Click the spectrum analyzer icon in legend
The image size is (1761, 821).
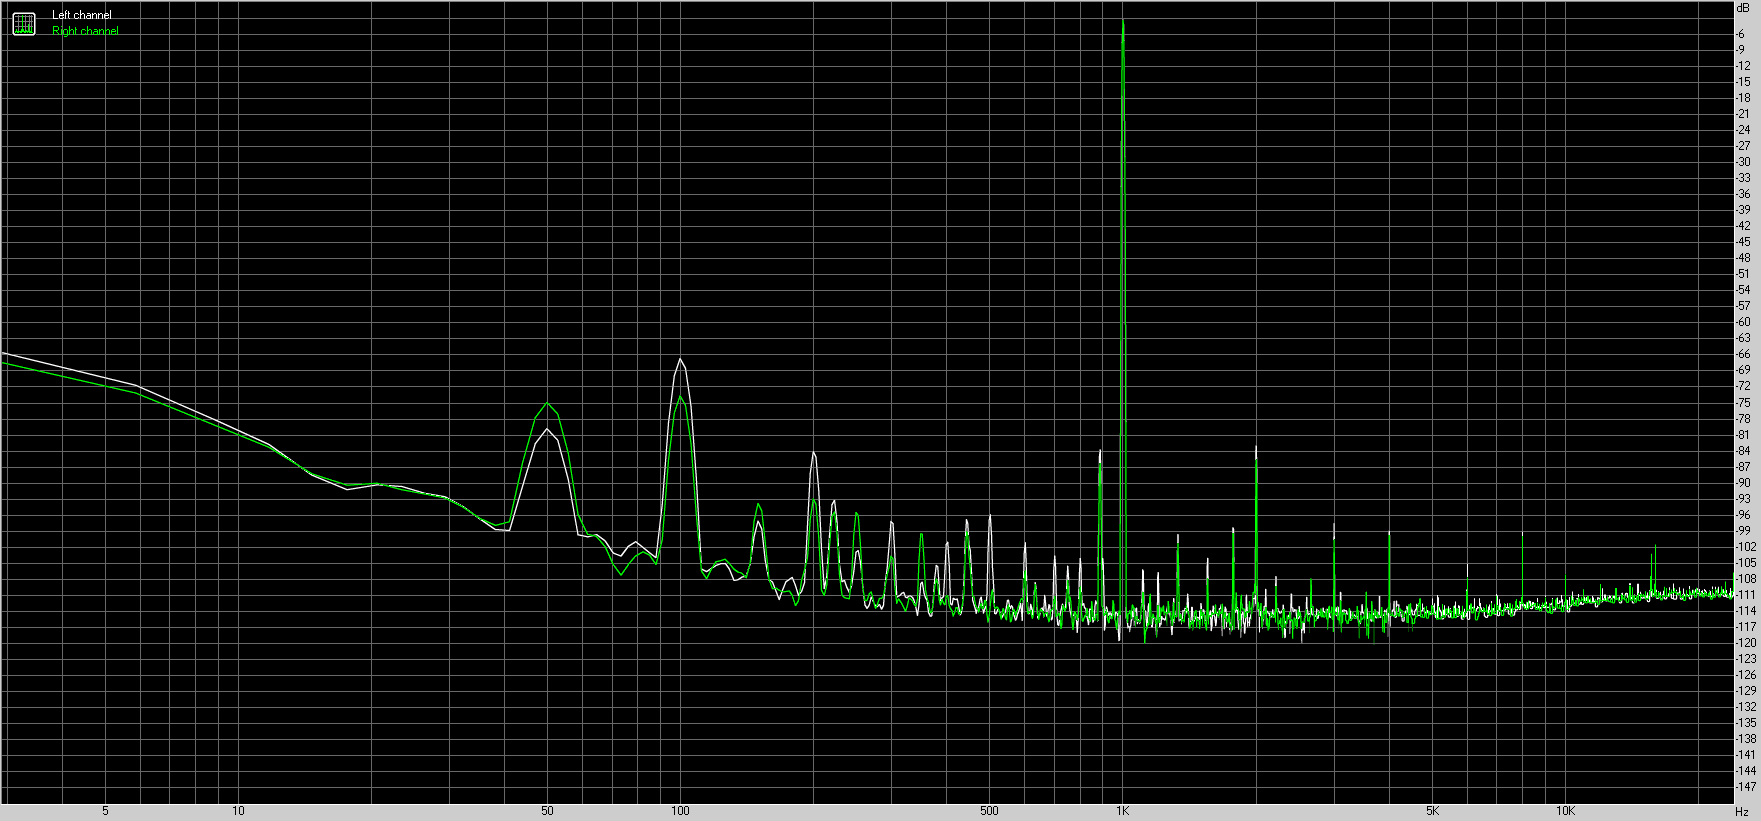click(x=23, y=24)
